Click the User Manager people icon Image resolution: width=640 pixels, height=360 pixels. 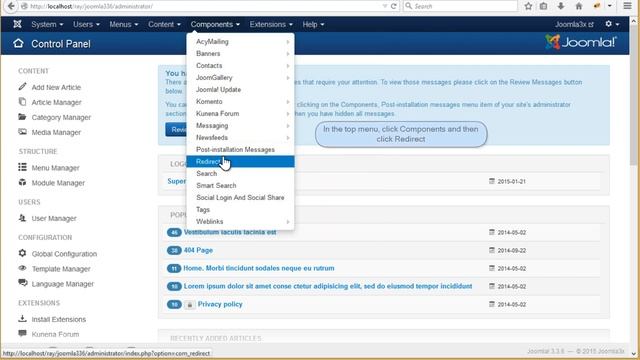(x=22, y=218)
